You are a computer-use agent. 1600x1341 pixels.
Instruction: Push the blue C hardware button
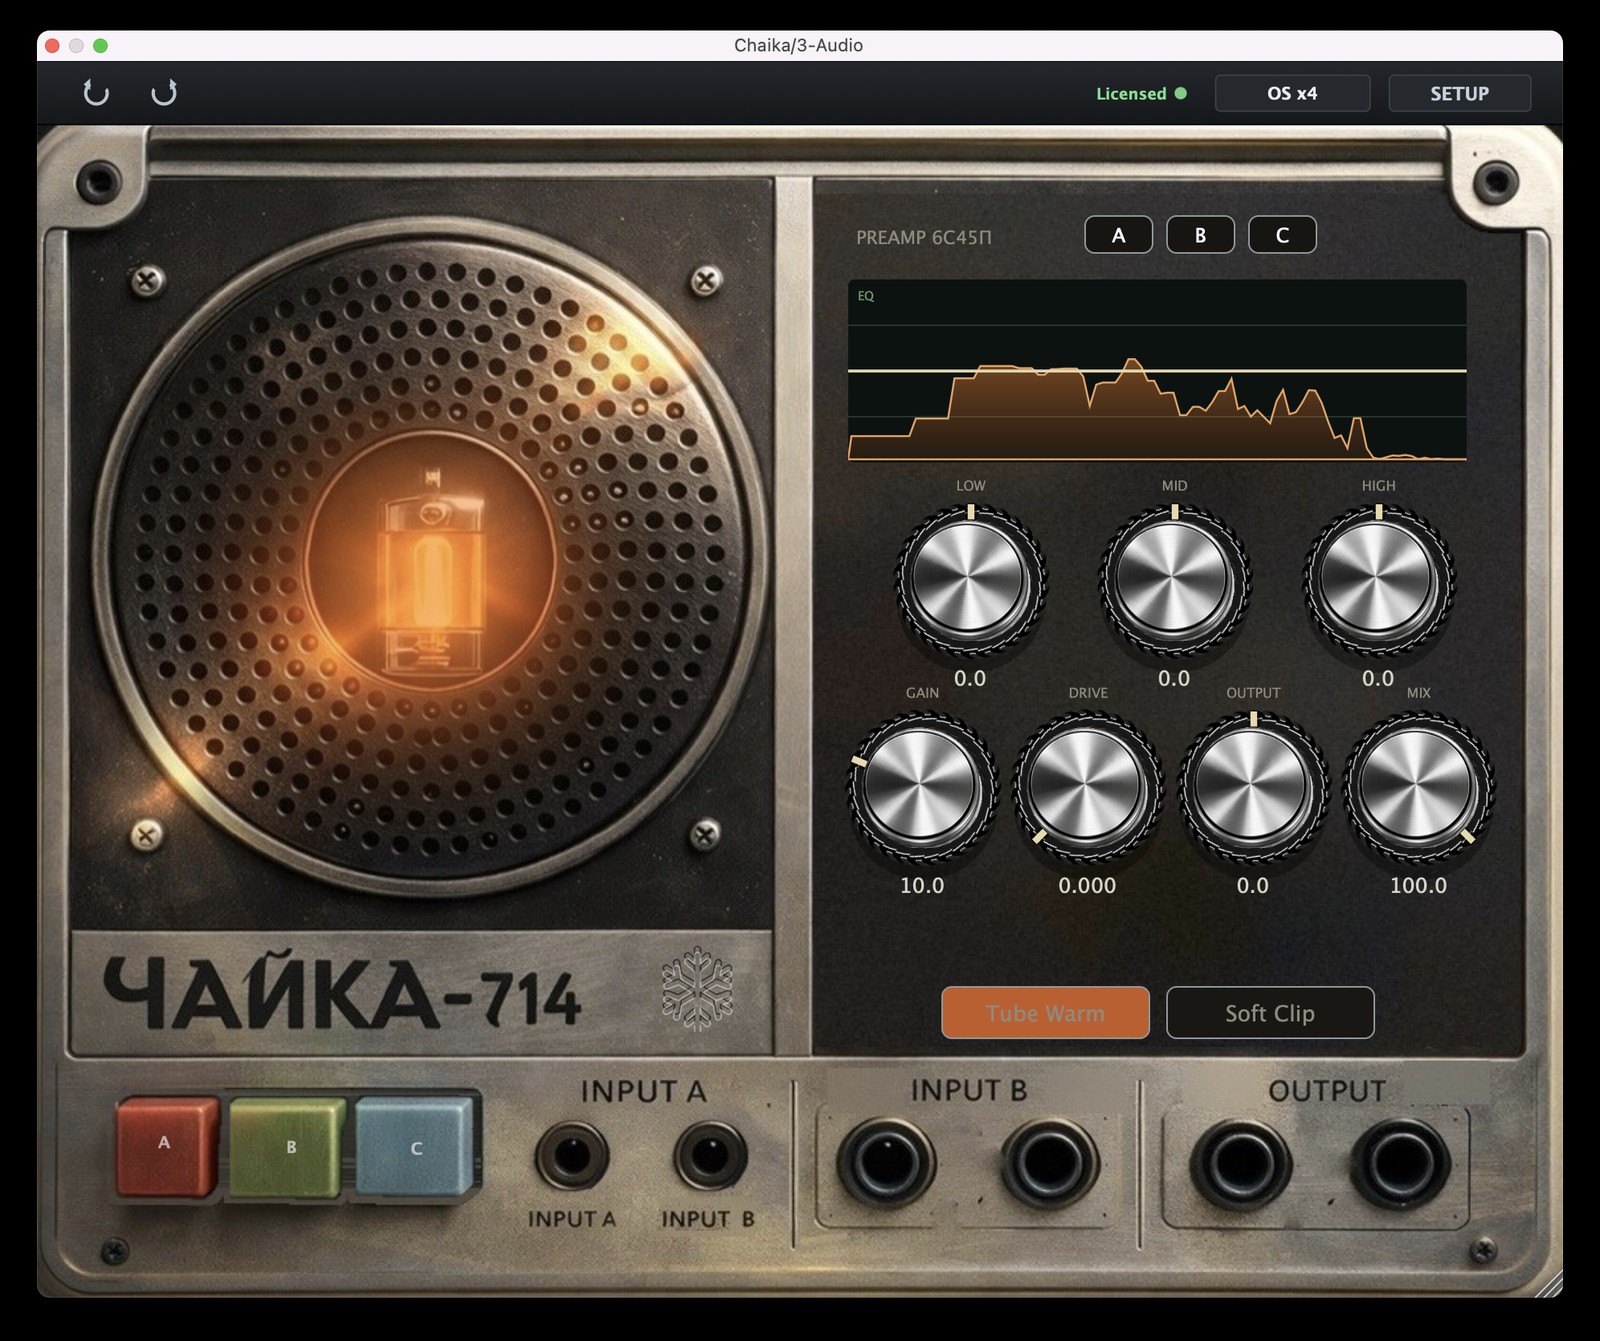(x=414, y=1147)
